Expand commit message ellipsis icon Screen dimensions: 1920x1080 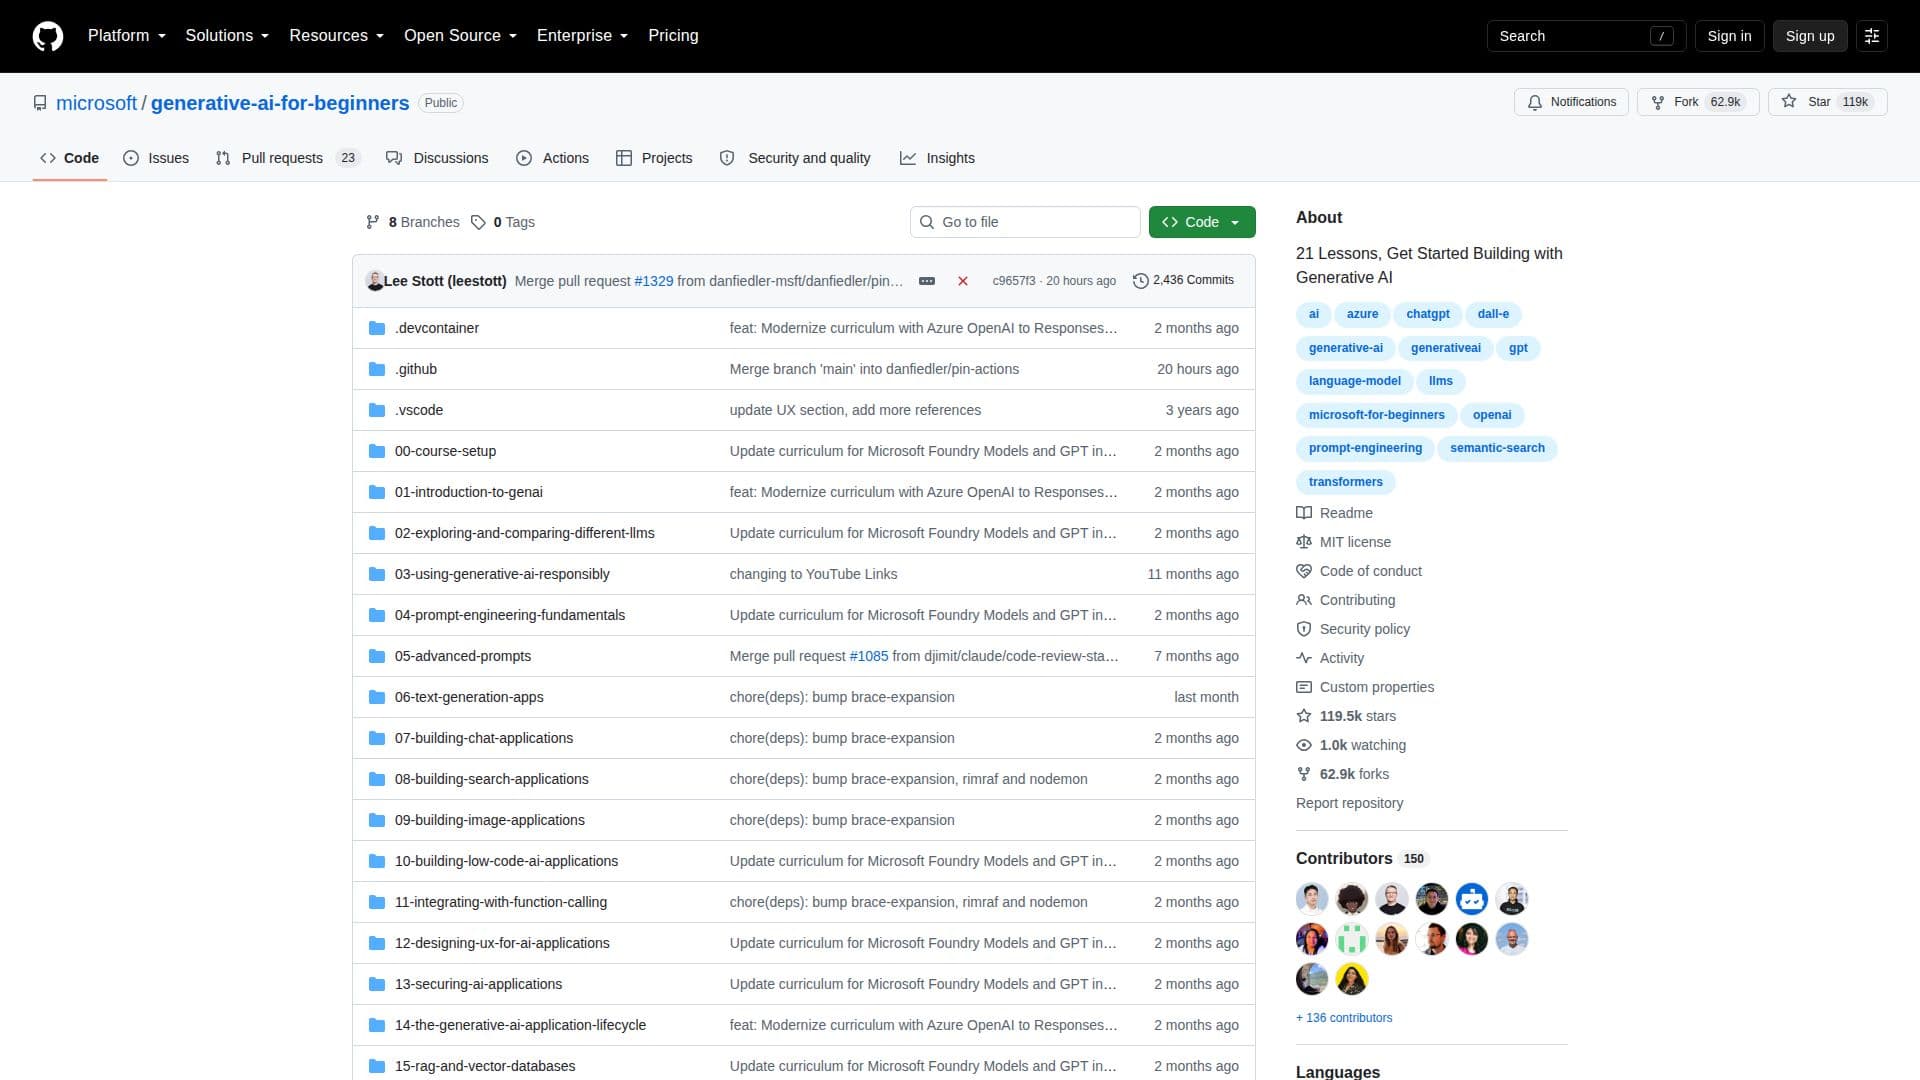coord(927,281)
